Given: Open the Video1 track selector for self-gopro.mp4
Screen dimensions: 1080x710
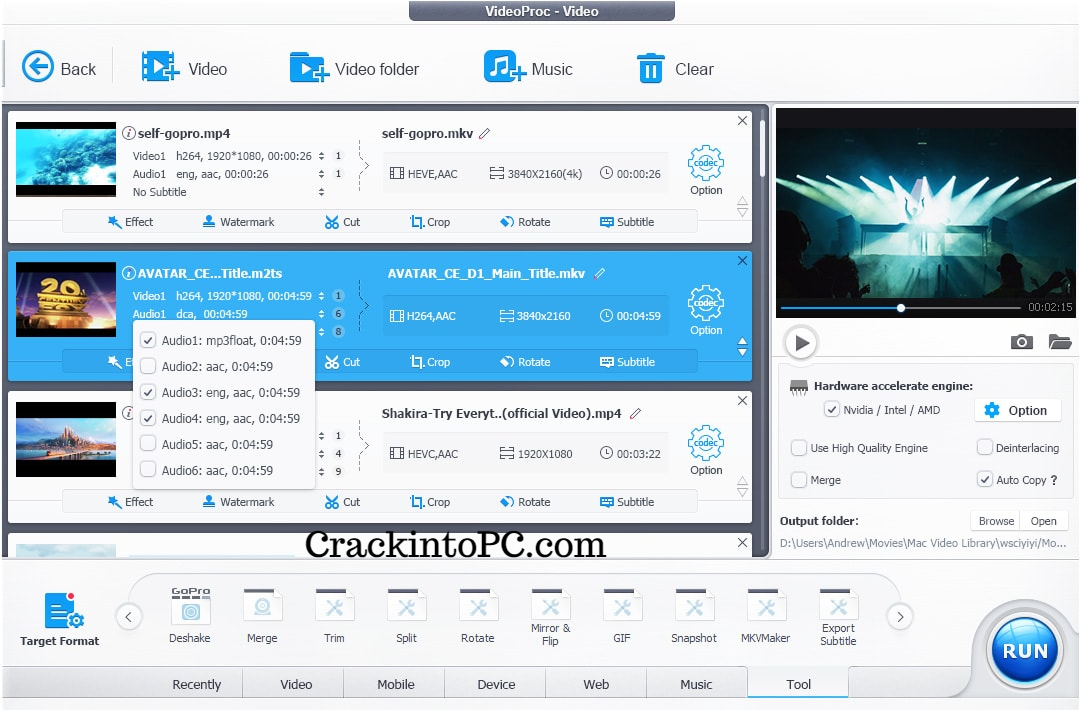Looking at the screenshot, I should [x=321, y=156].
